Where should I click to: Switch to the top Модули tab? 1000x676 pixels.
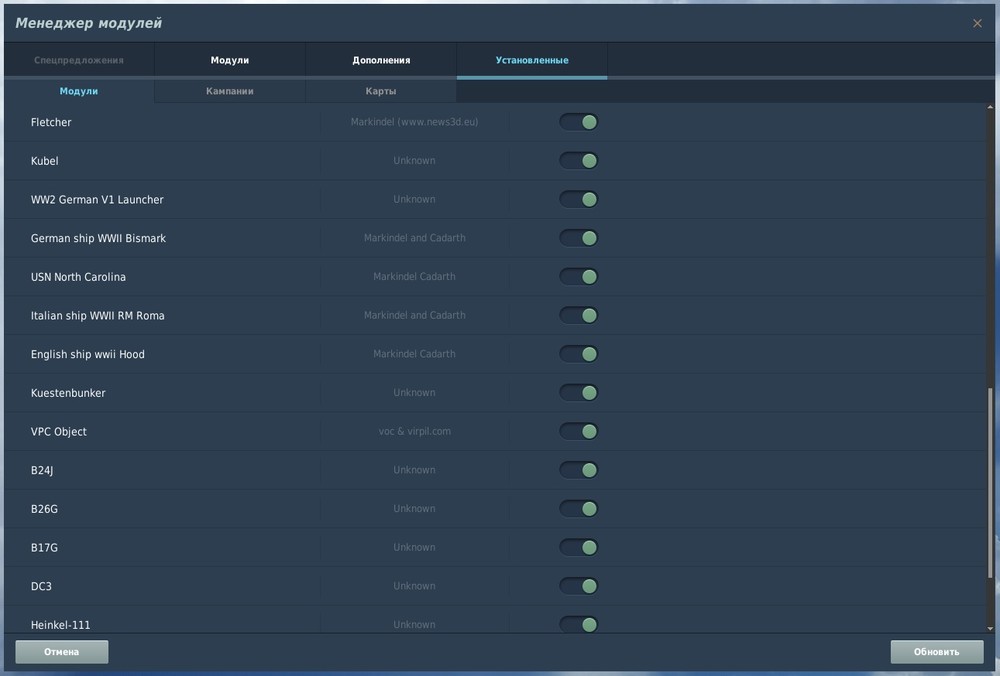(x=230, y=60)
